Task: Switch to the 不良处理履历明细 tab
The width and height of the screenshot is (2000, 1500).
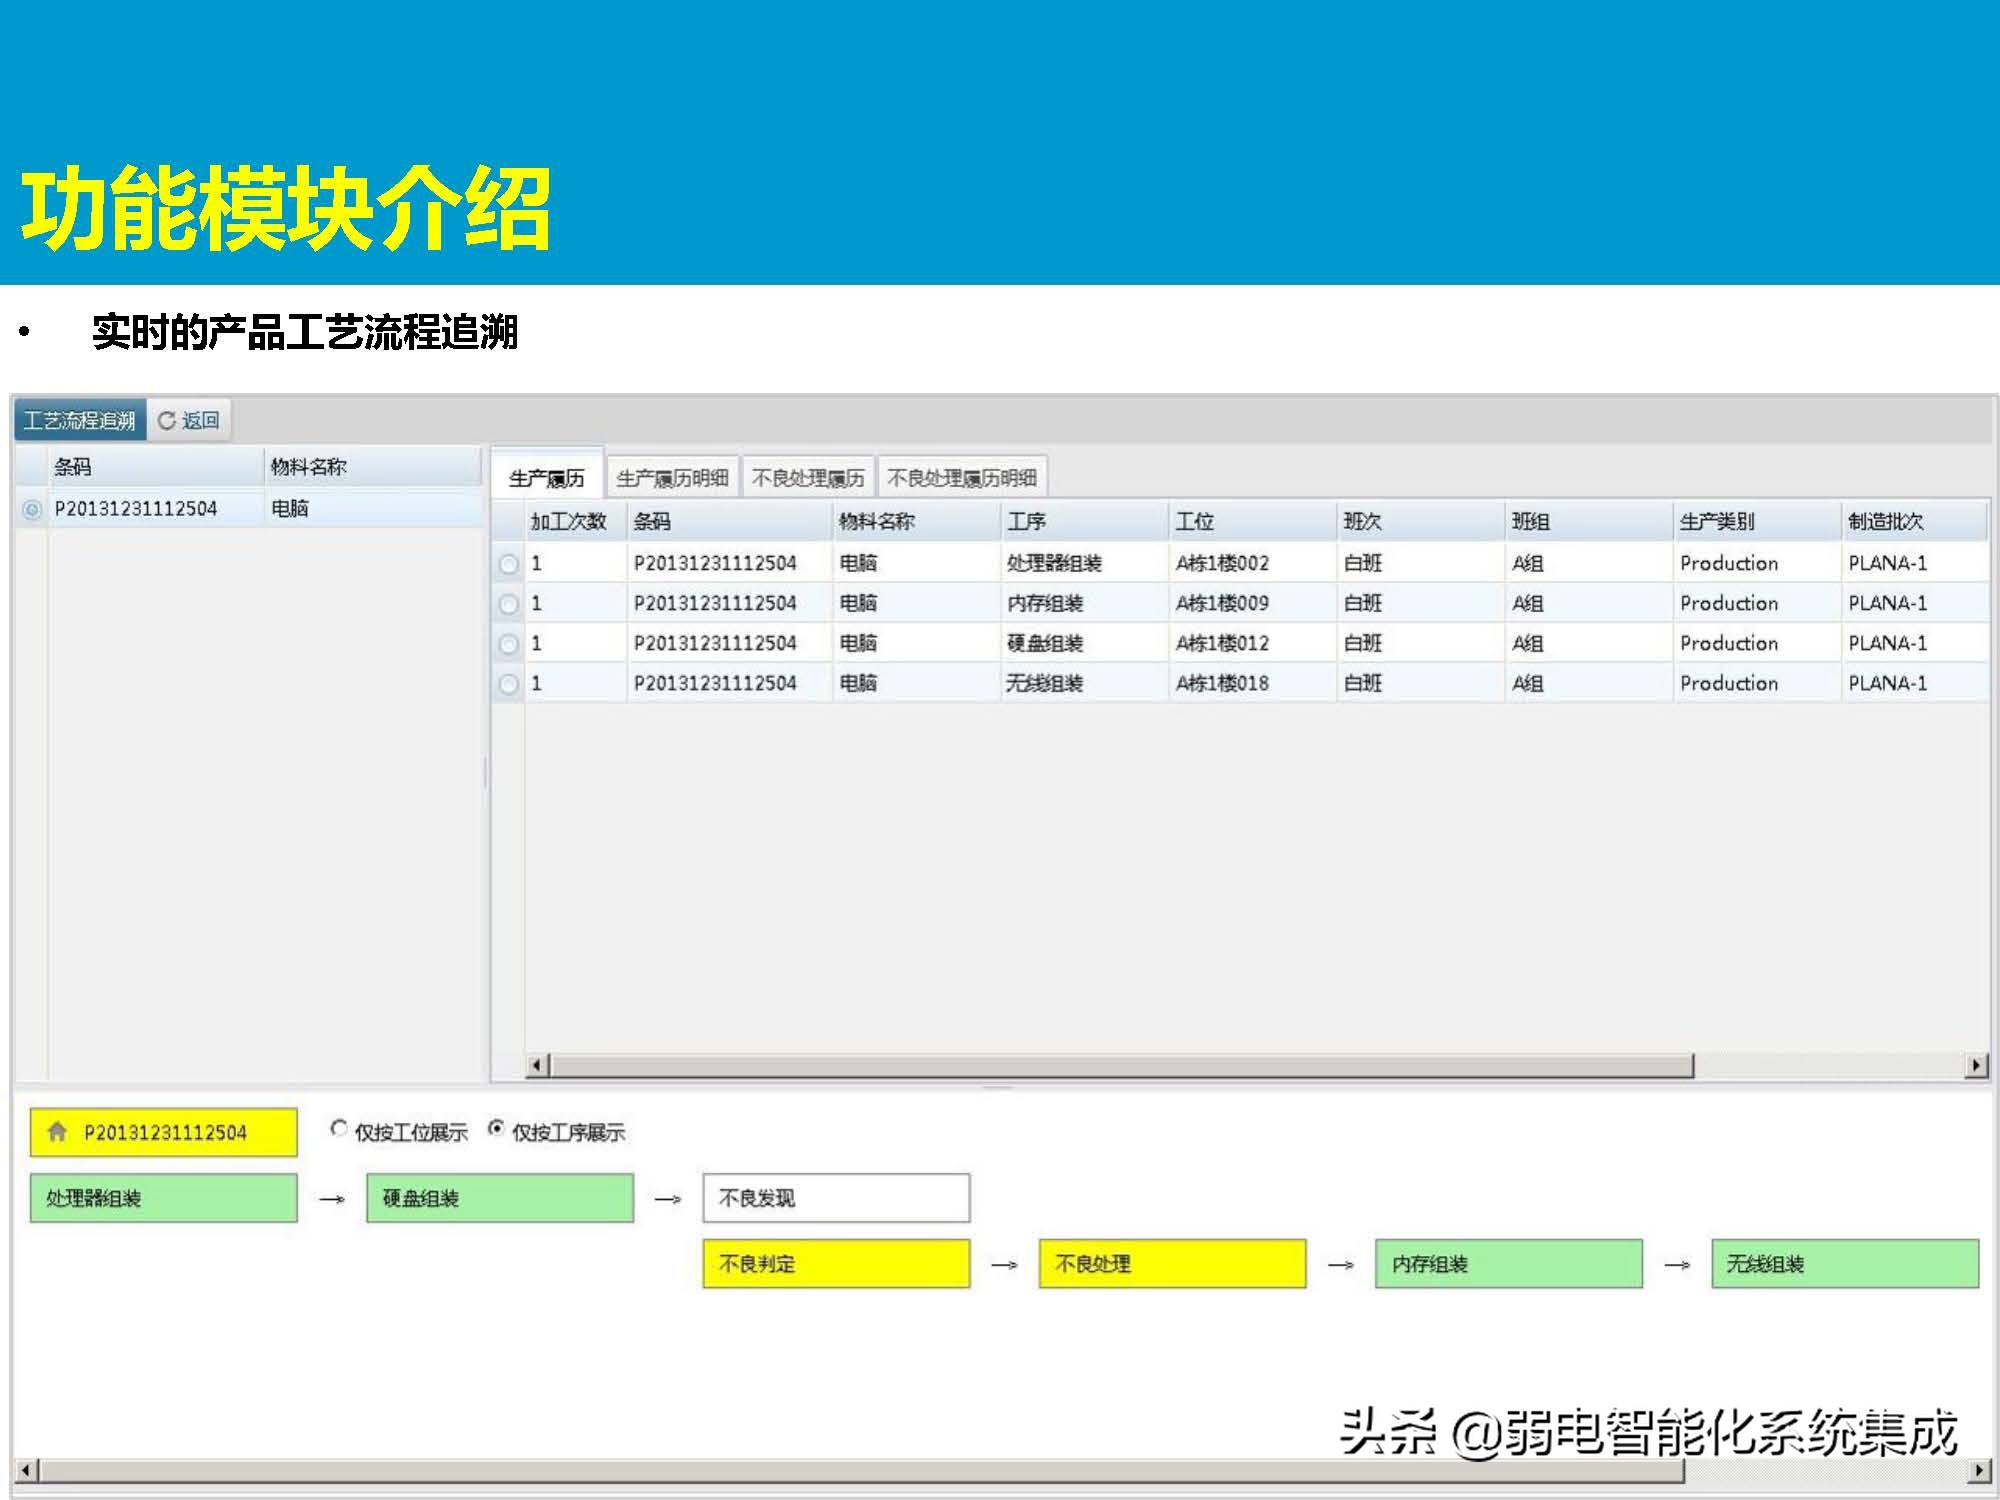Action: pos(962,478)
